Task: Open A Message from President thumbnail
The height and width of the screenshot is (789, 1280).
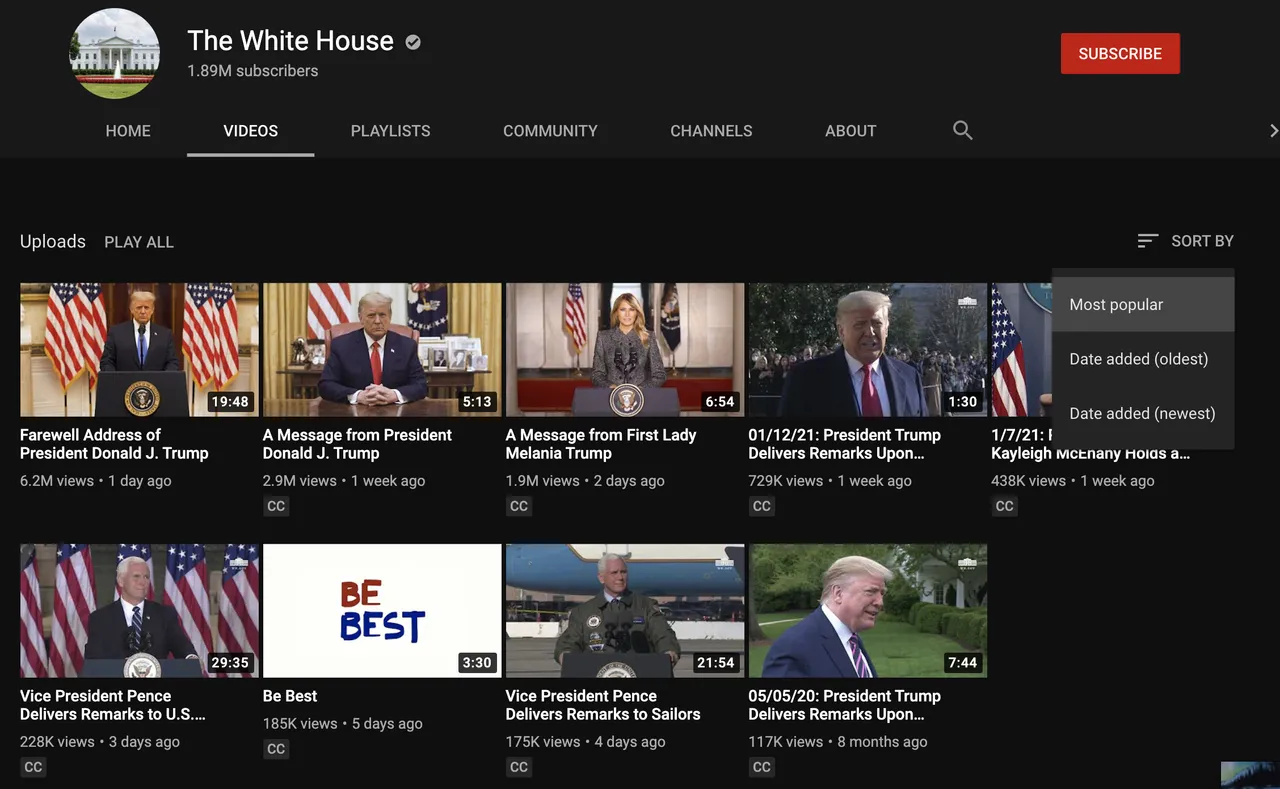Action: point(382,350)
